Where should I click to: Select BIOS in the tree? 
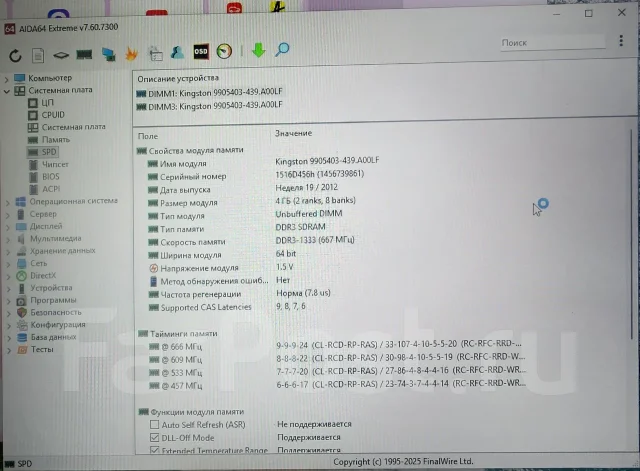(x=45, y=177)
